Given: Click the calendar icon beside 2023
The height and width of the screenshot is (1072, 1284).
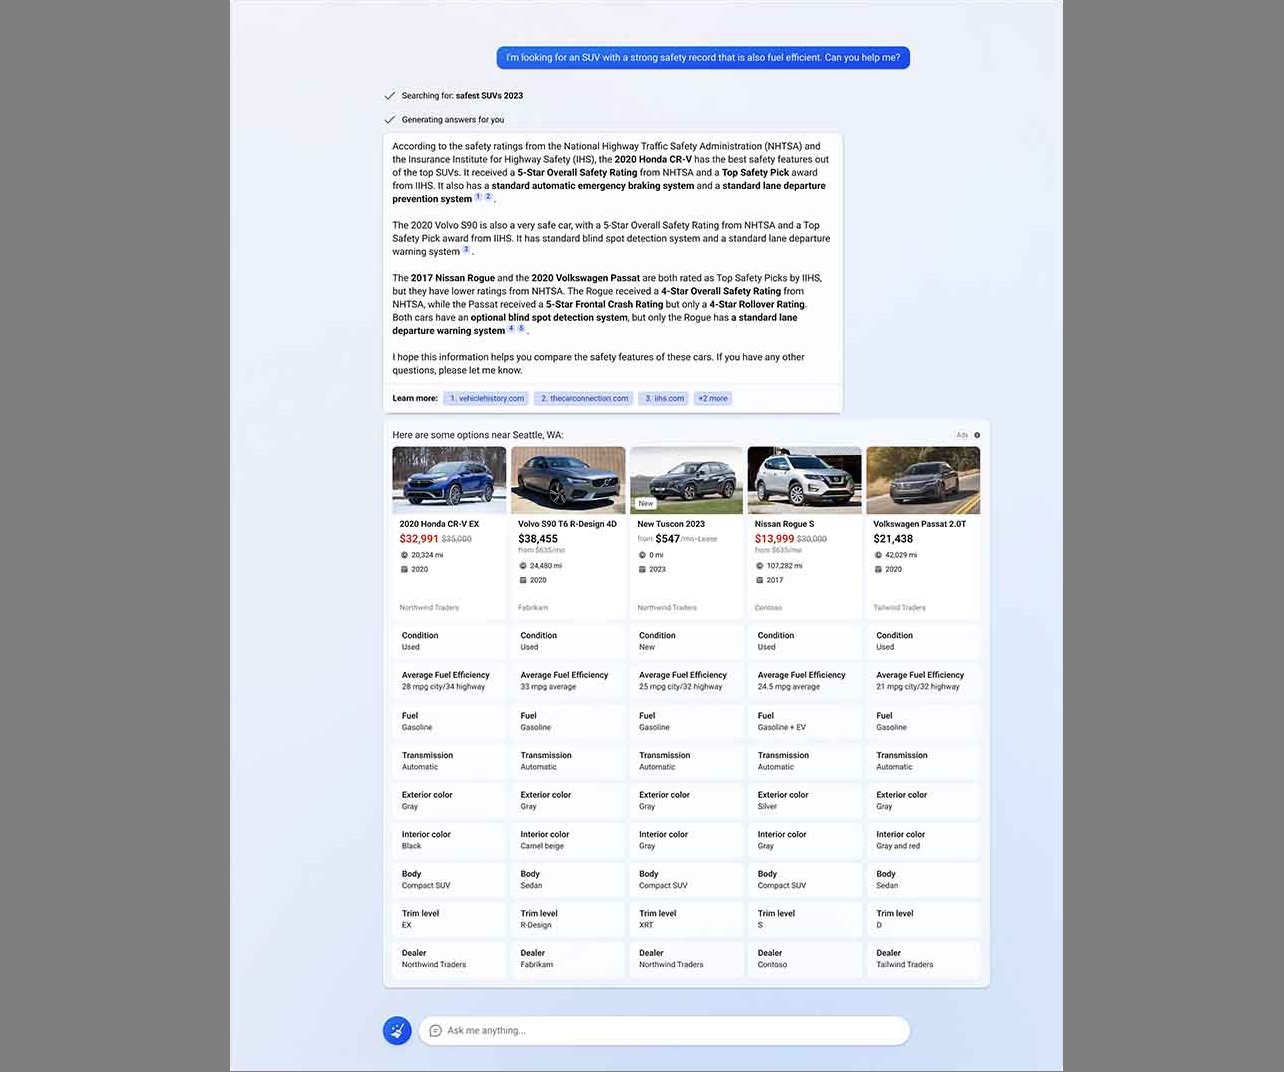Looking at the screenshot, I should click(x=642, y=569).
